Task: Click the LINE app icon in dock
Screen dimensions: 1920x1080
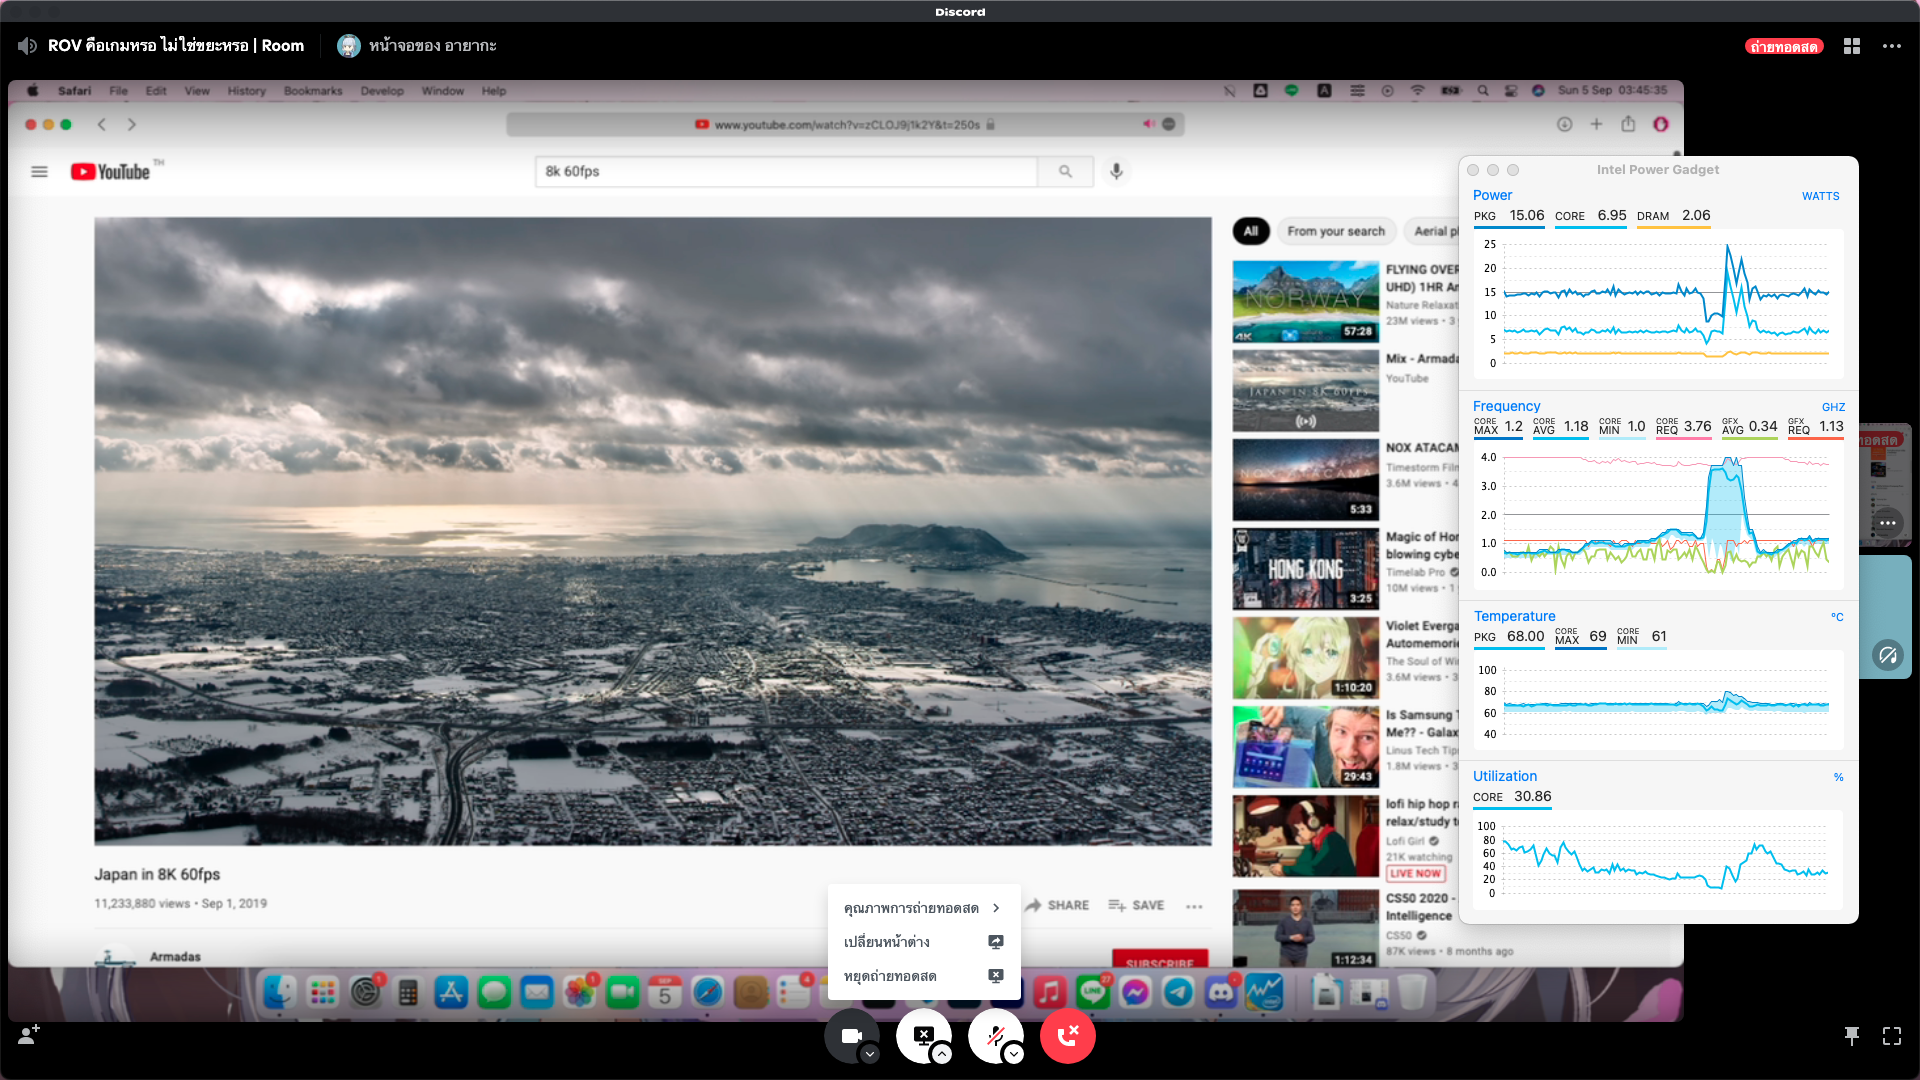Action: 1093,993
